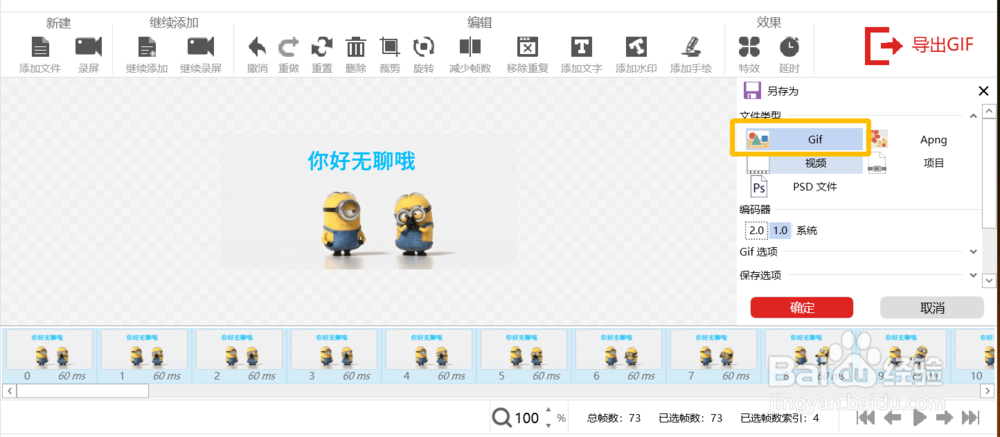Close the 另存为 panel
The image size is (1000, 437).
pyautogui.click(x=983, y=91)
